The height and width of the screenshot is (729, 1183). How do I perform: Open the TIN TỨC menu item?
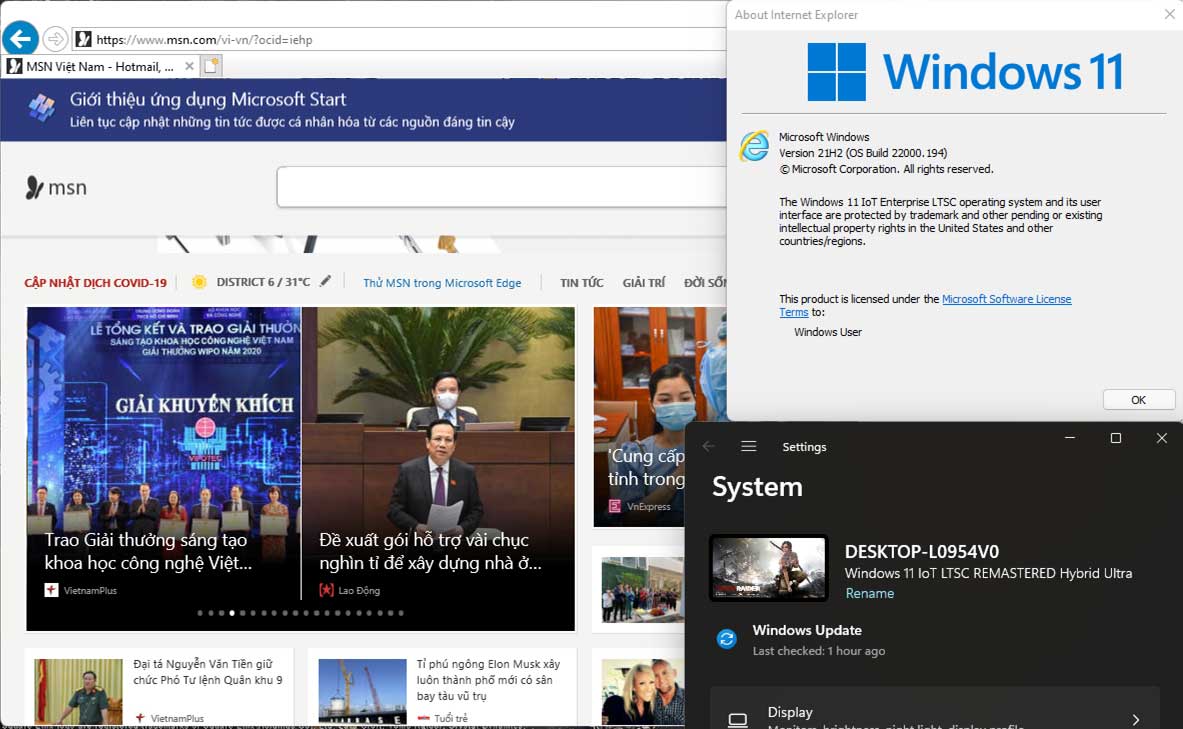[582, 282]
